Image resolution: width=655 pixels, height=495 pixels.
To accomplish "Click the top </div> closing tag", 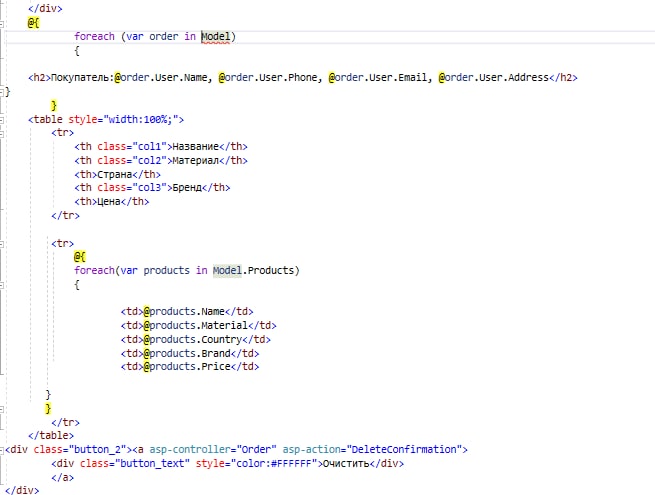I will pyautogui.click(x=45, y=8).
